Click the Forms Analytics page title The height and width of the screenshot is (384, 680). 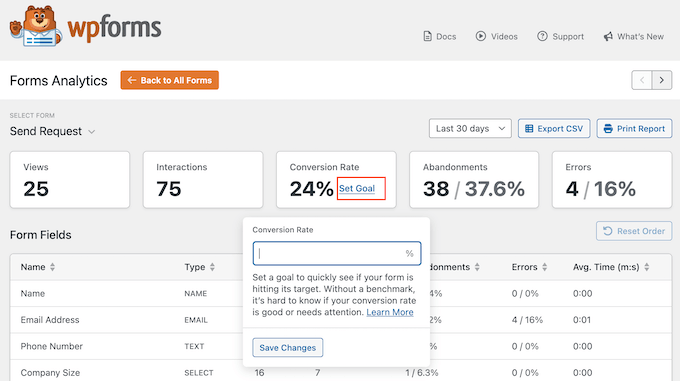(59, 81)
